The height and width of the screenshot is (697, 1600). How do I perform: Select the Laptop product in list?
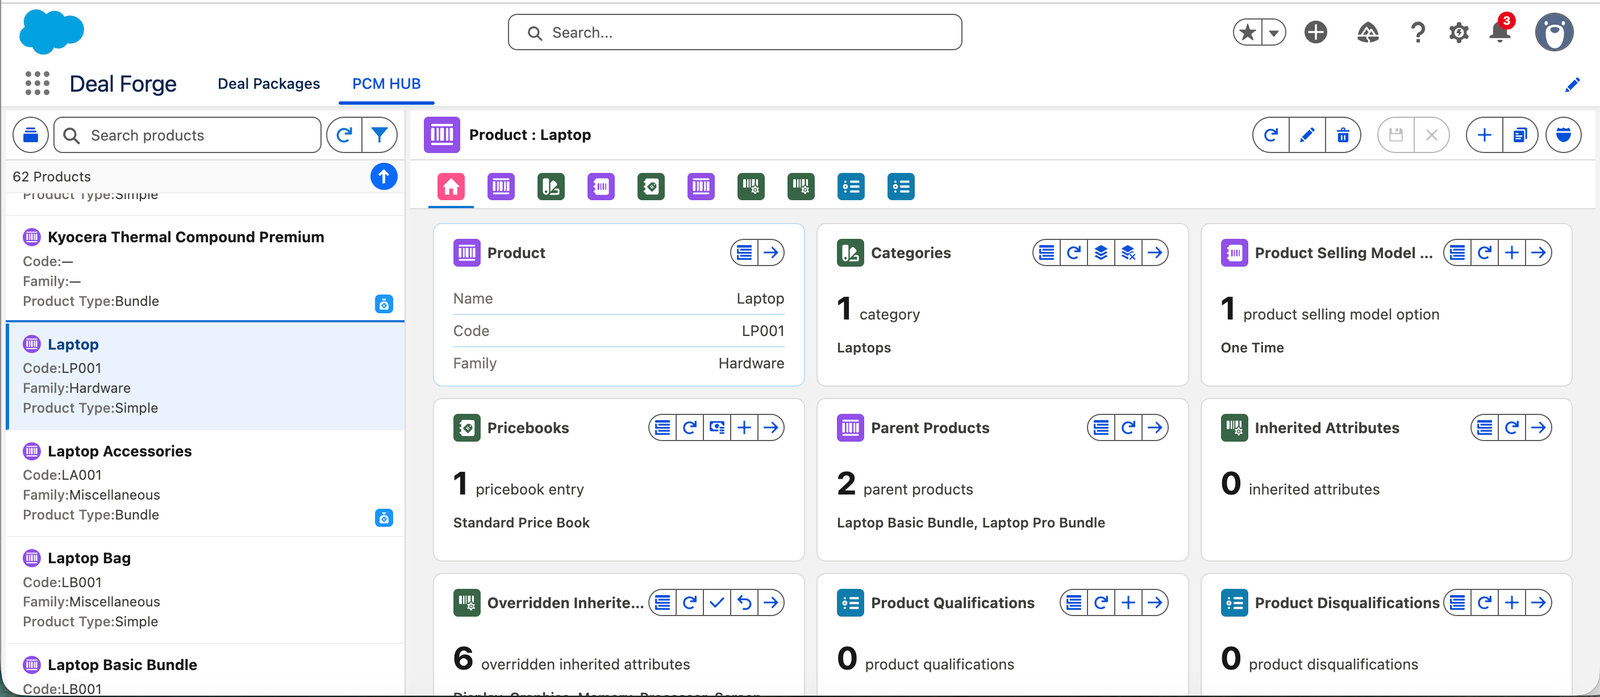pyautogui.click(x=205, y=376)
